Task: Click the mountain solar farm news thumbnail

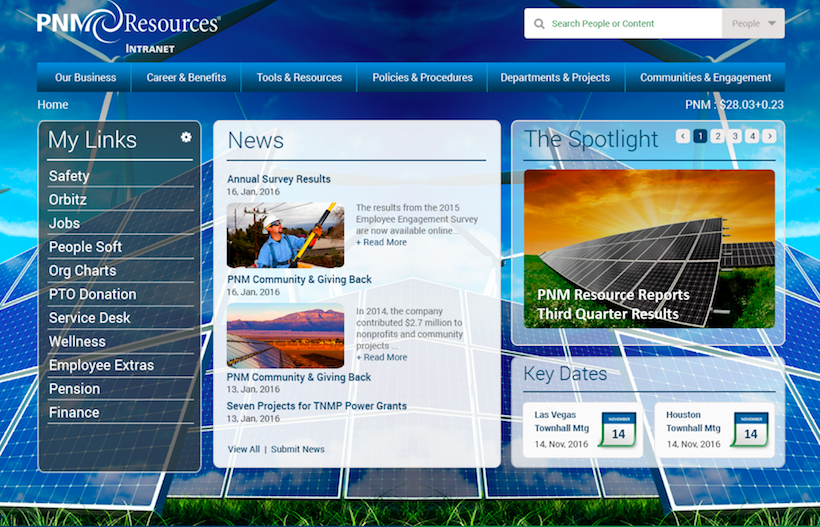Action: (x=286, y=336)
